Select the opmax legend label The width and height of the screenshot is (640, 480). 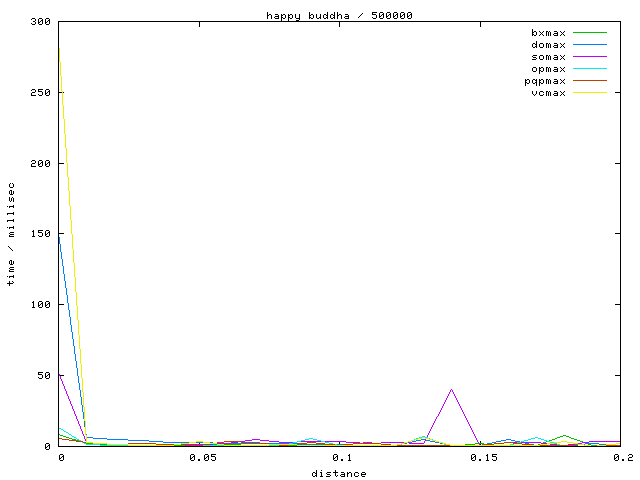[x=548, y=69]
